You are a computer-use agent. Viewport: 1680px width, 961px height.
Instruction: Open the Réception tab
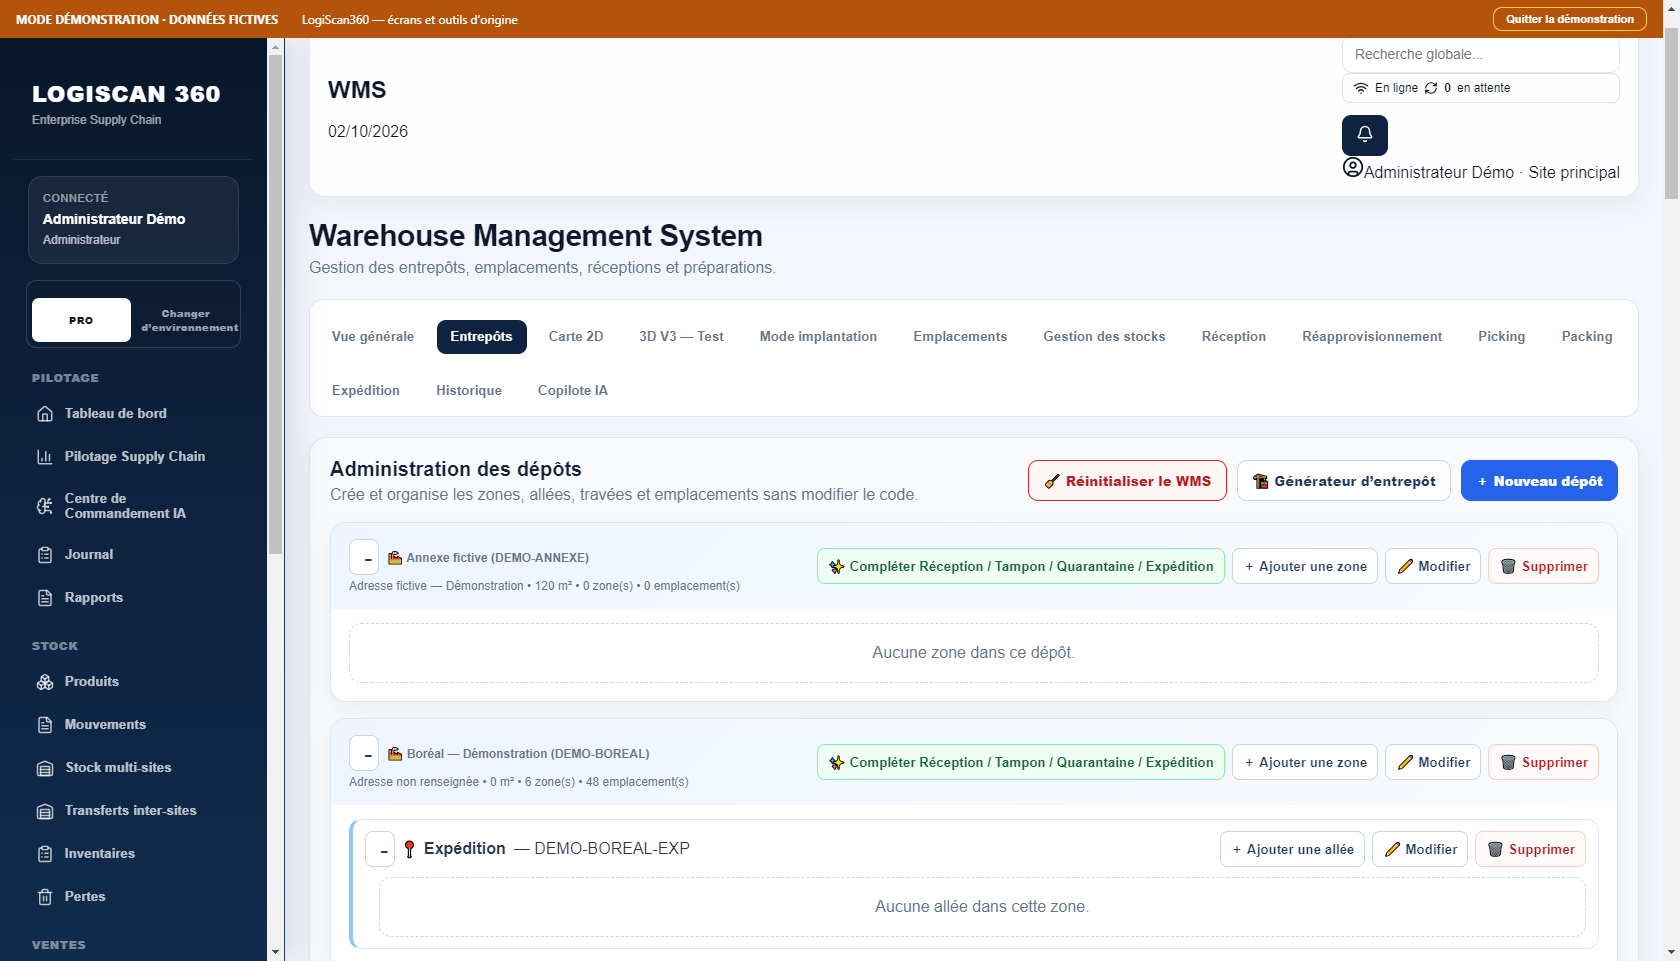(1234, 337)
